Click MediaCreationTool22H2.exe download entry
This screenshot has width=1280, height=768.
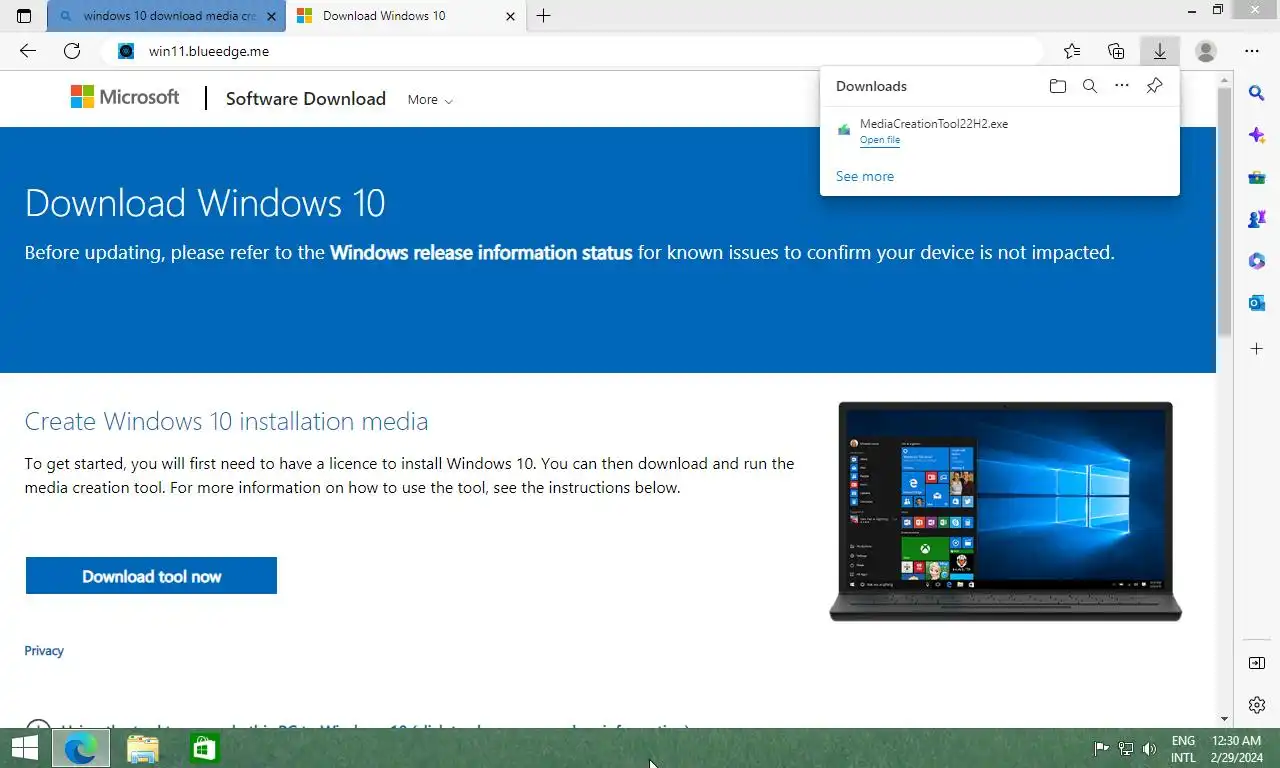(x=1000, y=131)
